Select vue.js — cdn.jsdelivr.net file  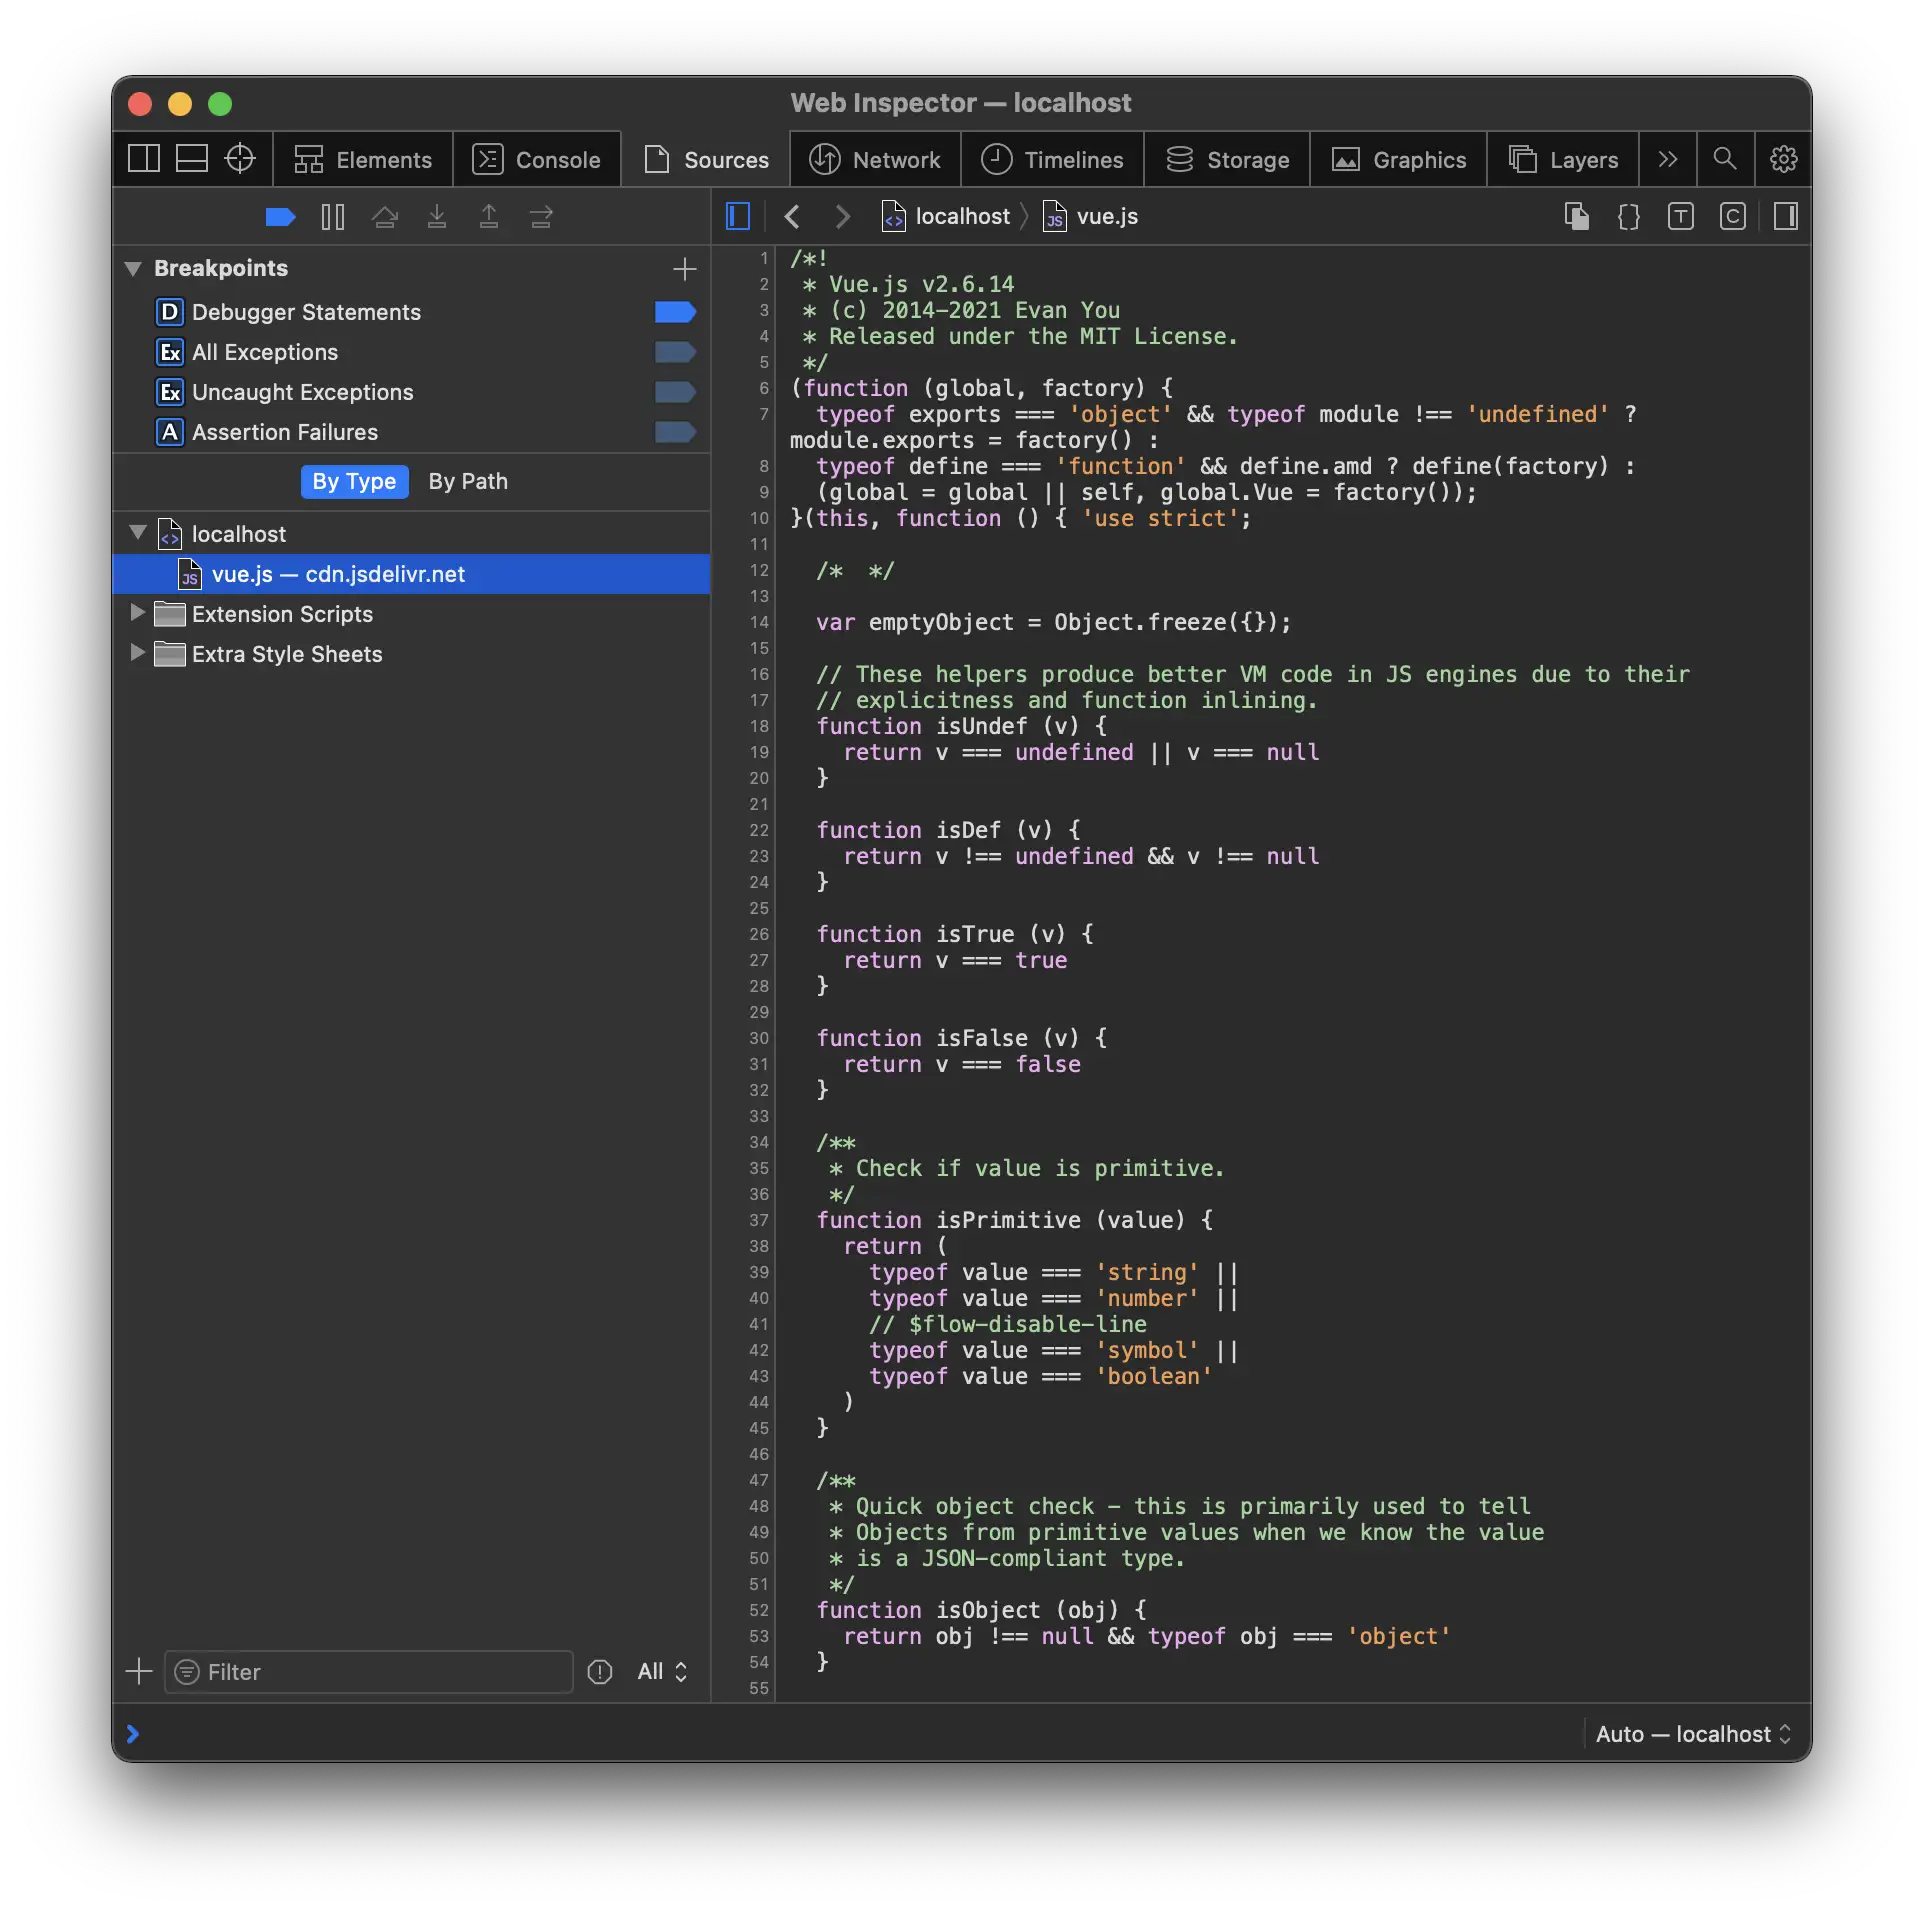tap(338, 574)
